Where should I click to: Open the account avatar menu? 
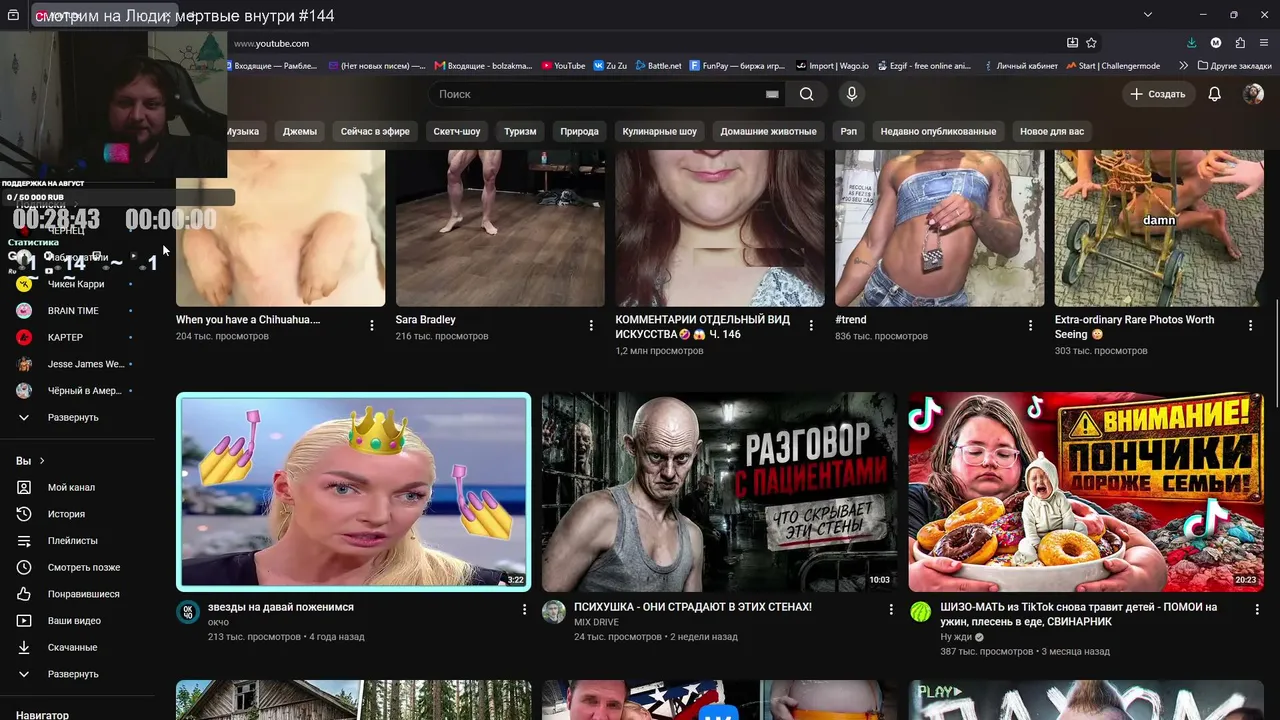tap(1253, 94)
